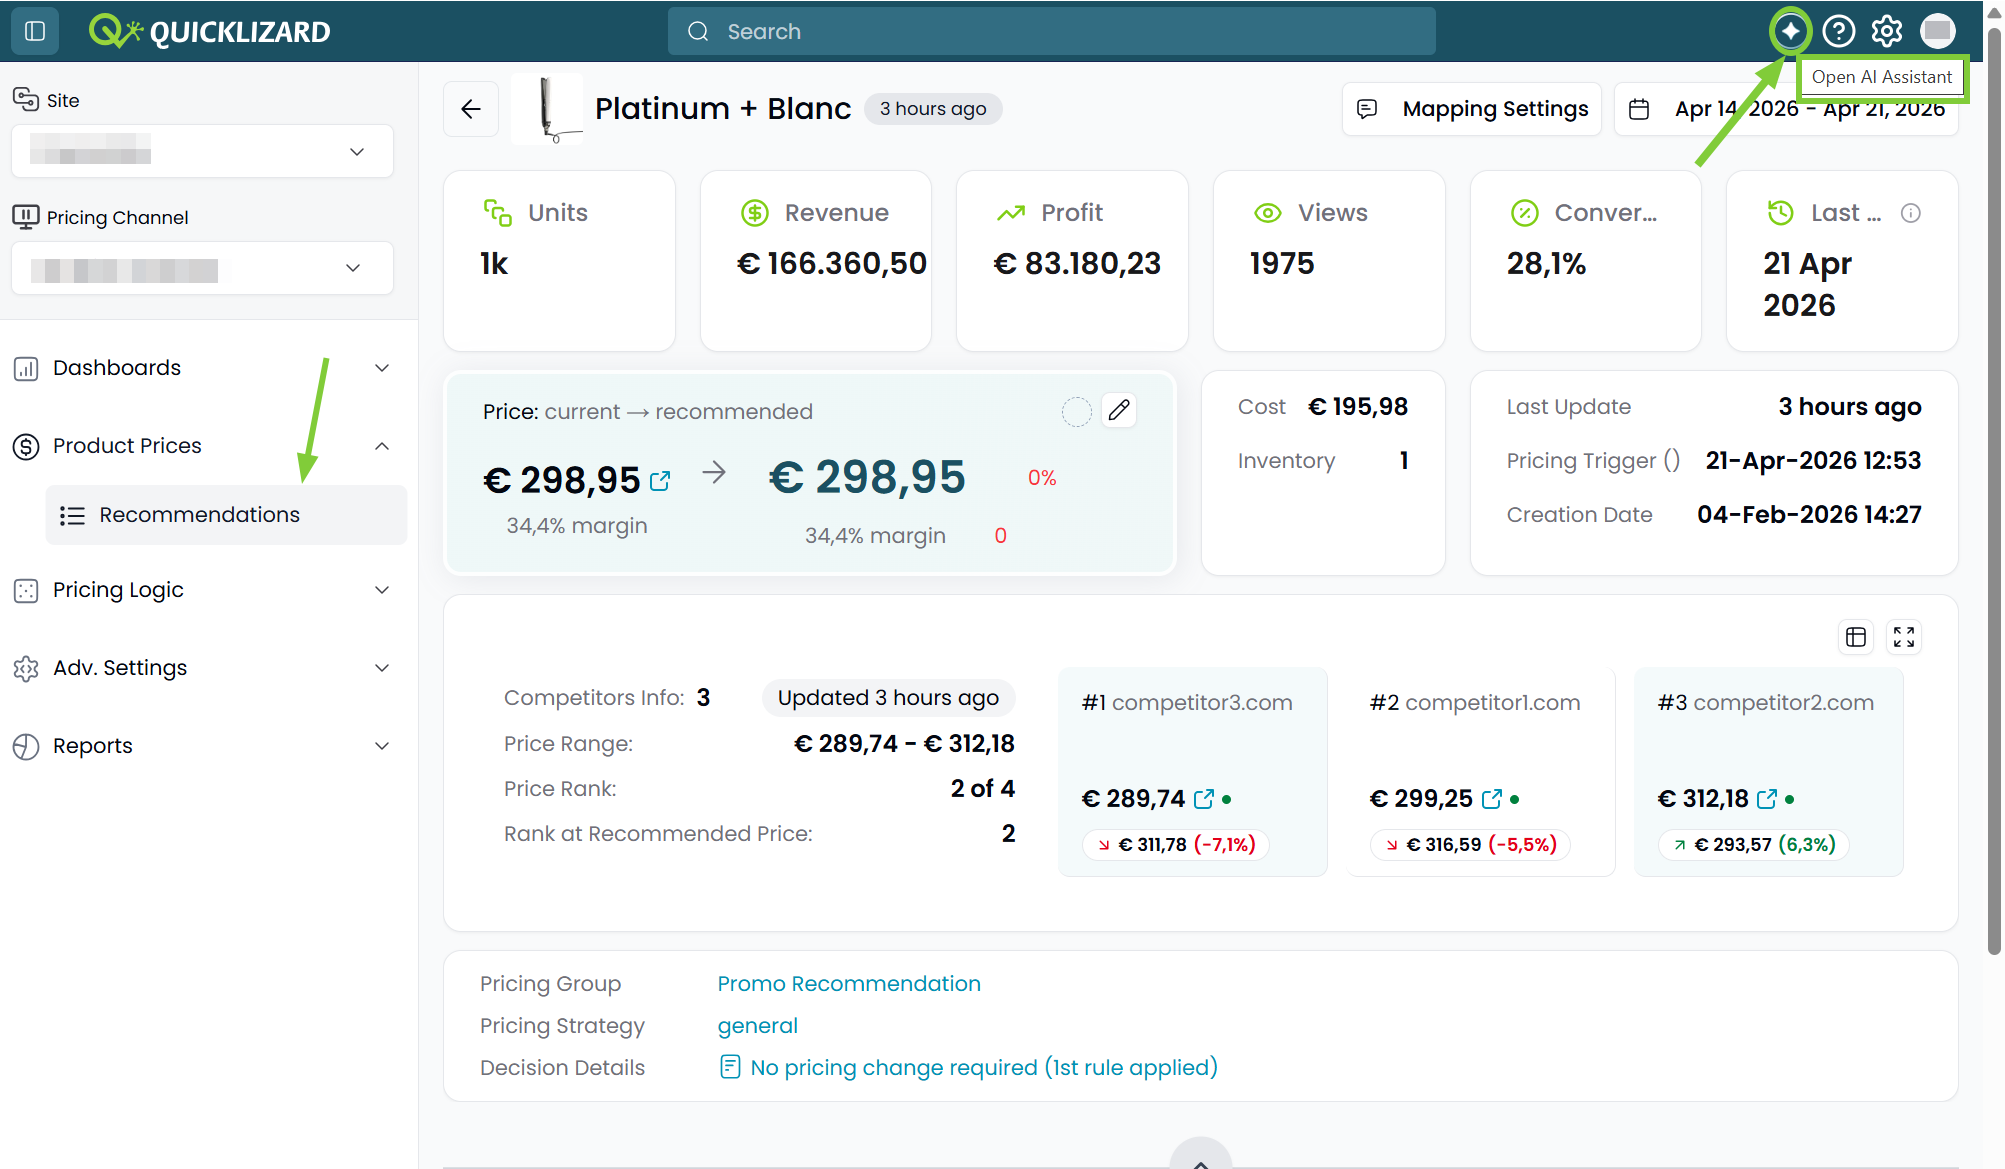Toggle the round circle beside edit pencil
Viewport: 2005px width, 1169px height.
[x=1076, y=411]
